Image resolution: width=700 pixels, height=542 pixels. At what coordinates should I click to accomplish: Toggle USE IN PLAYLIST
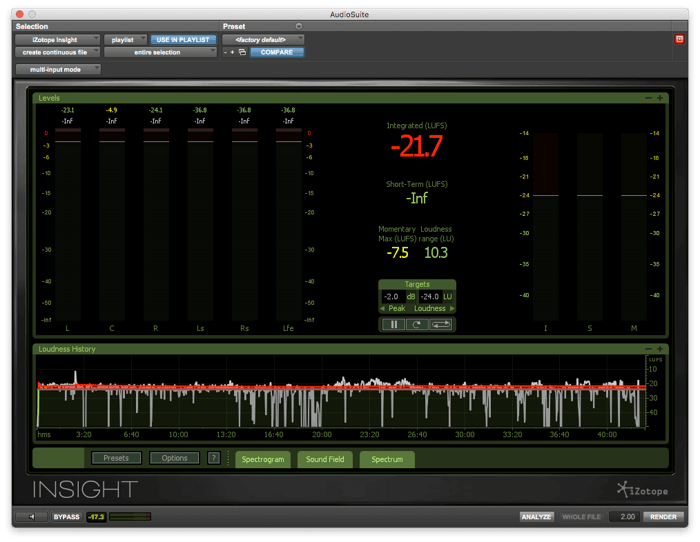(x=183, y=40)
